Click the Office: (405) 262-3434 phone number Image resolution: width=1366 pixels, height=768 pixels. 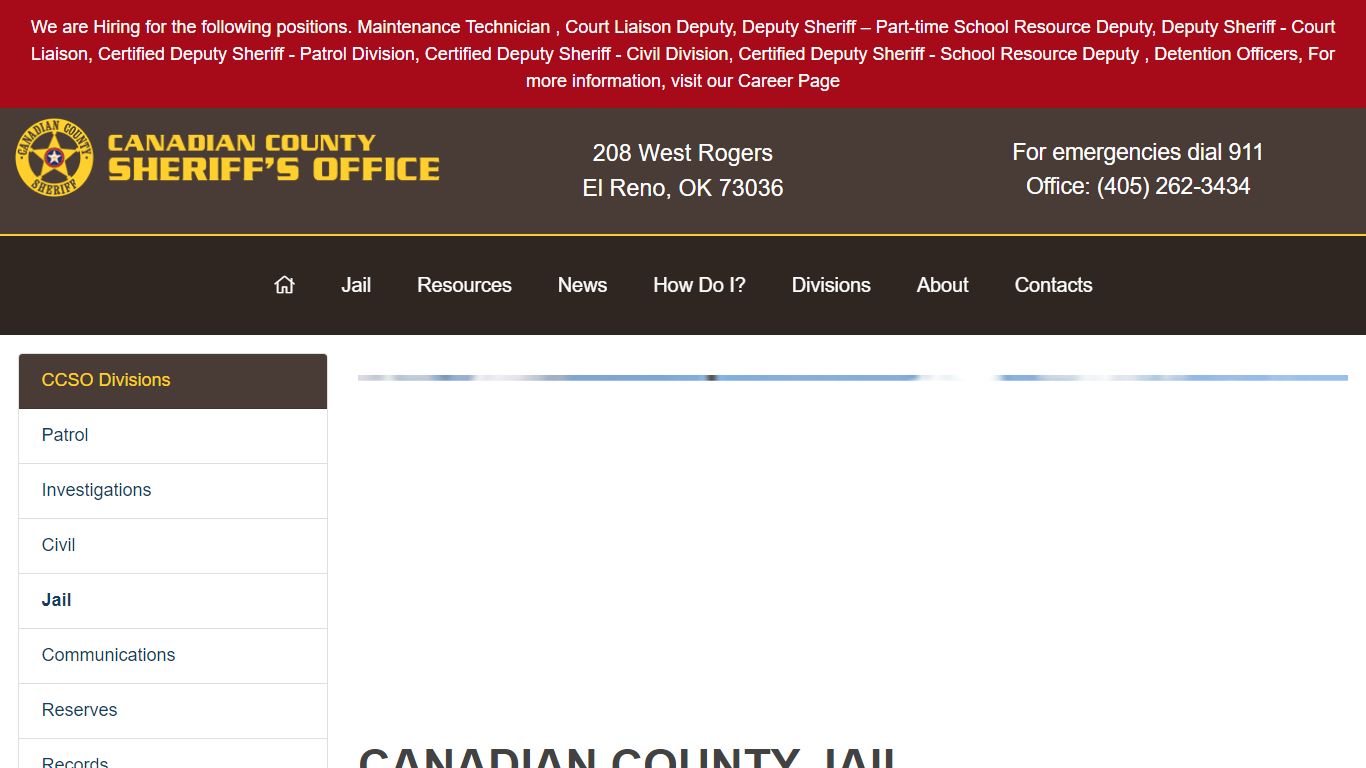1138,186
